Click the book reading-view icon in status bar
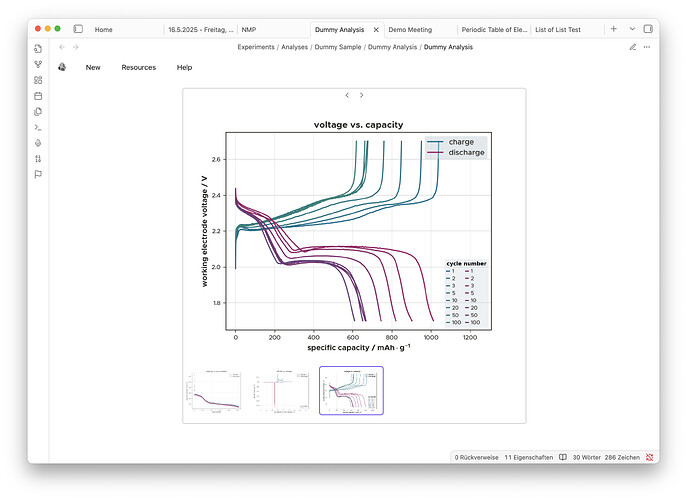This screenshot has height=500, width=686. click(x=563, y=457)
